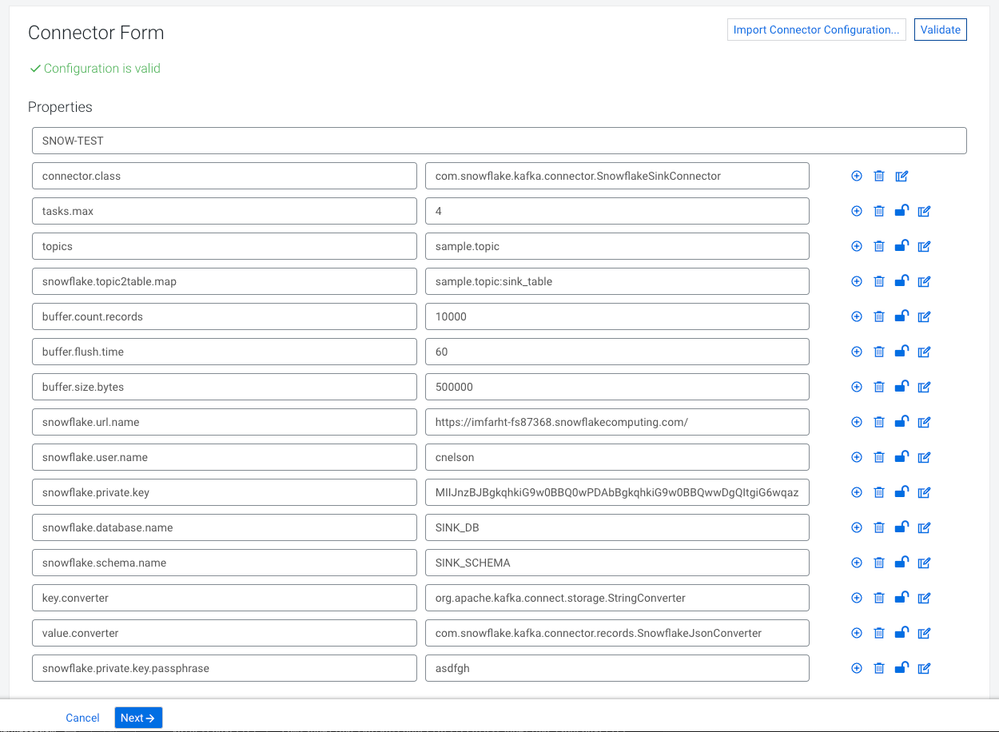999x732 pixels.
Task: Toggle the lock on the tasks.max property
Action: (901, 211)
